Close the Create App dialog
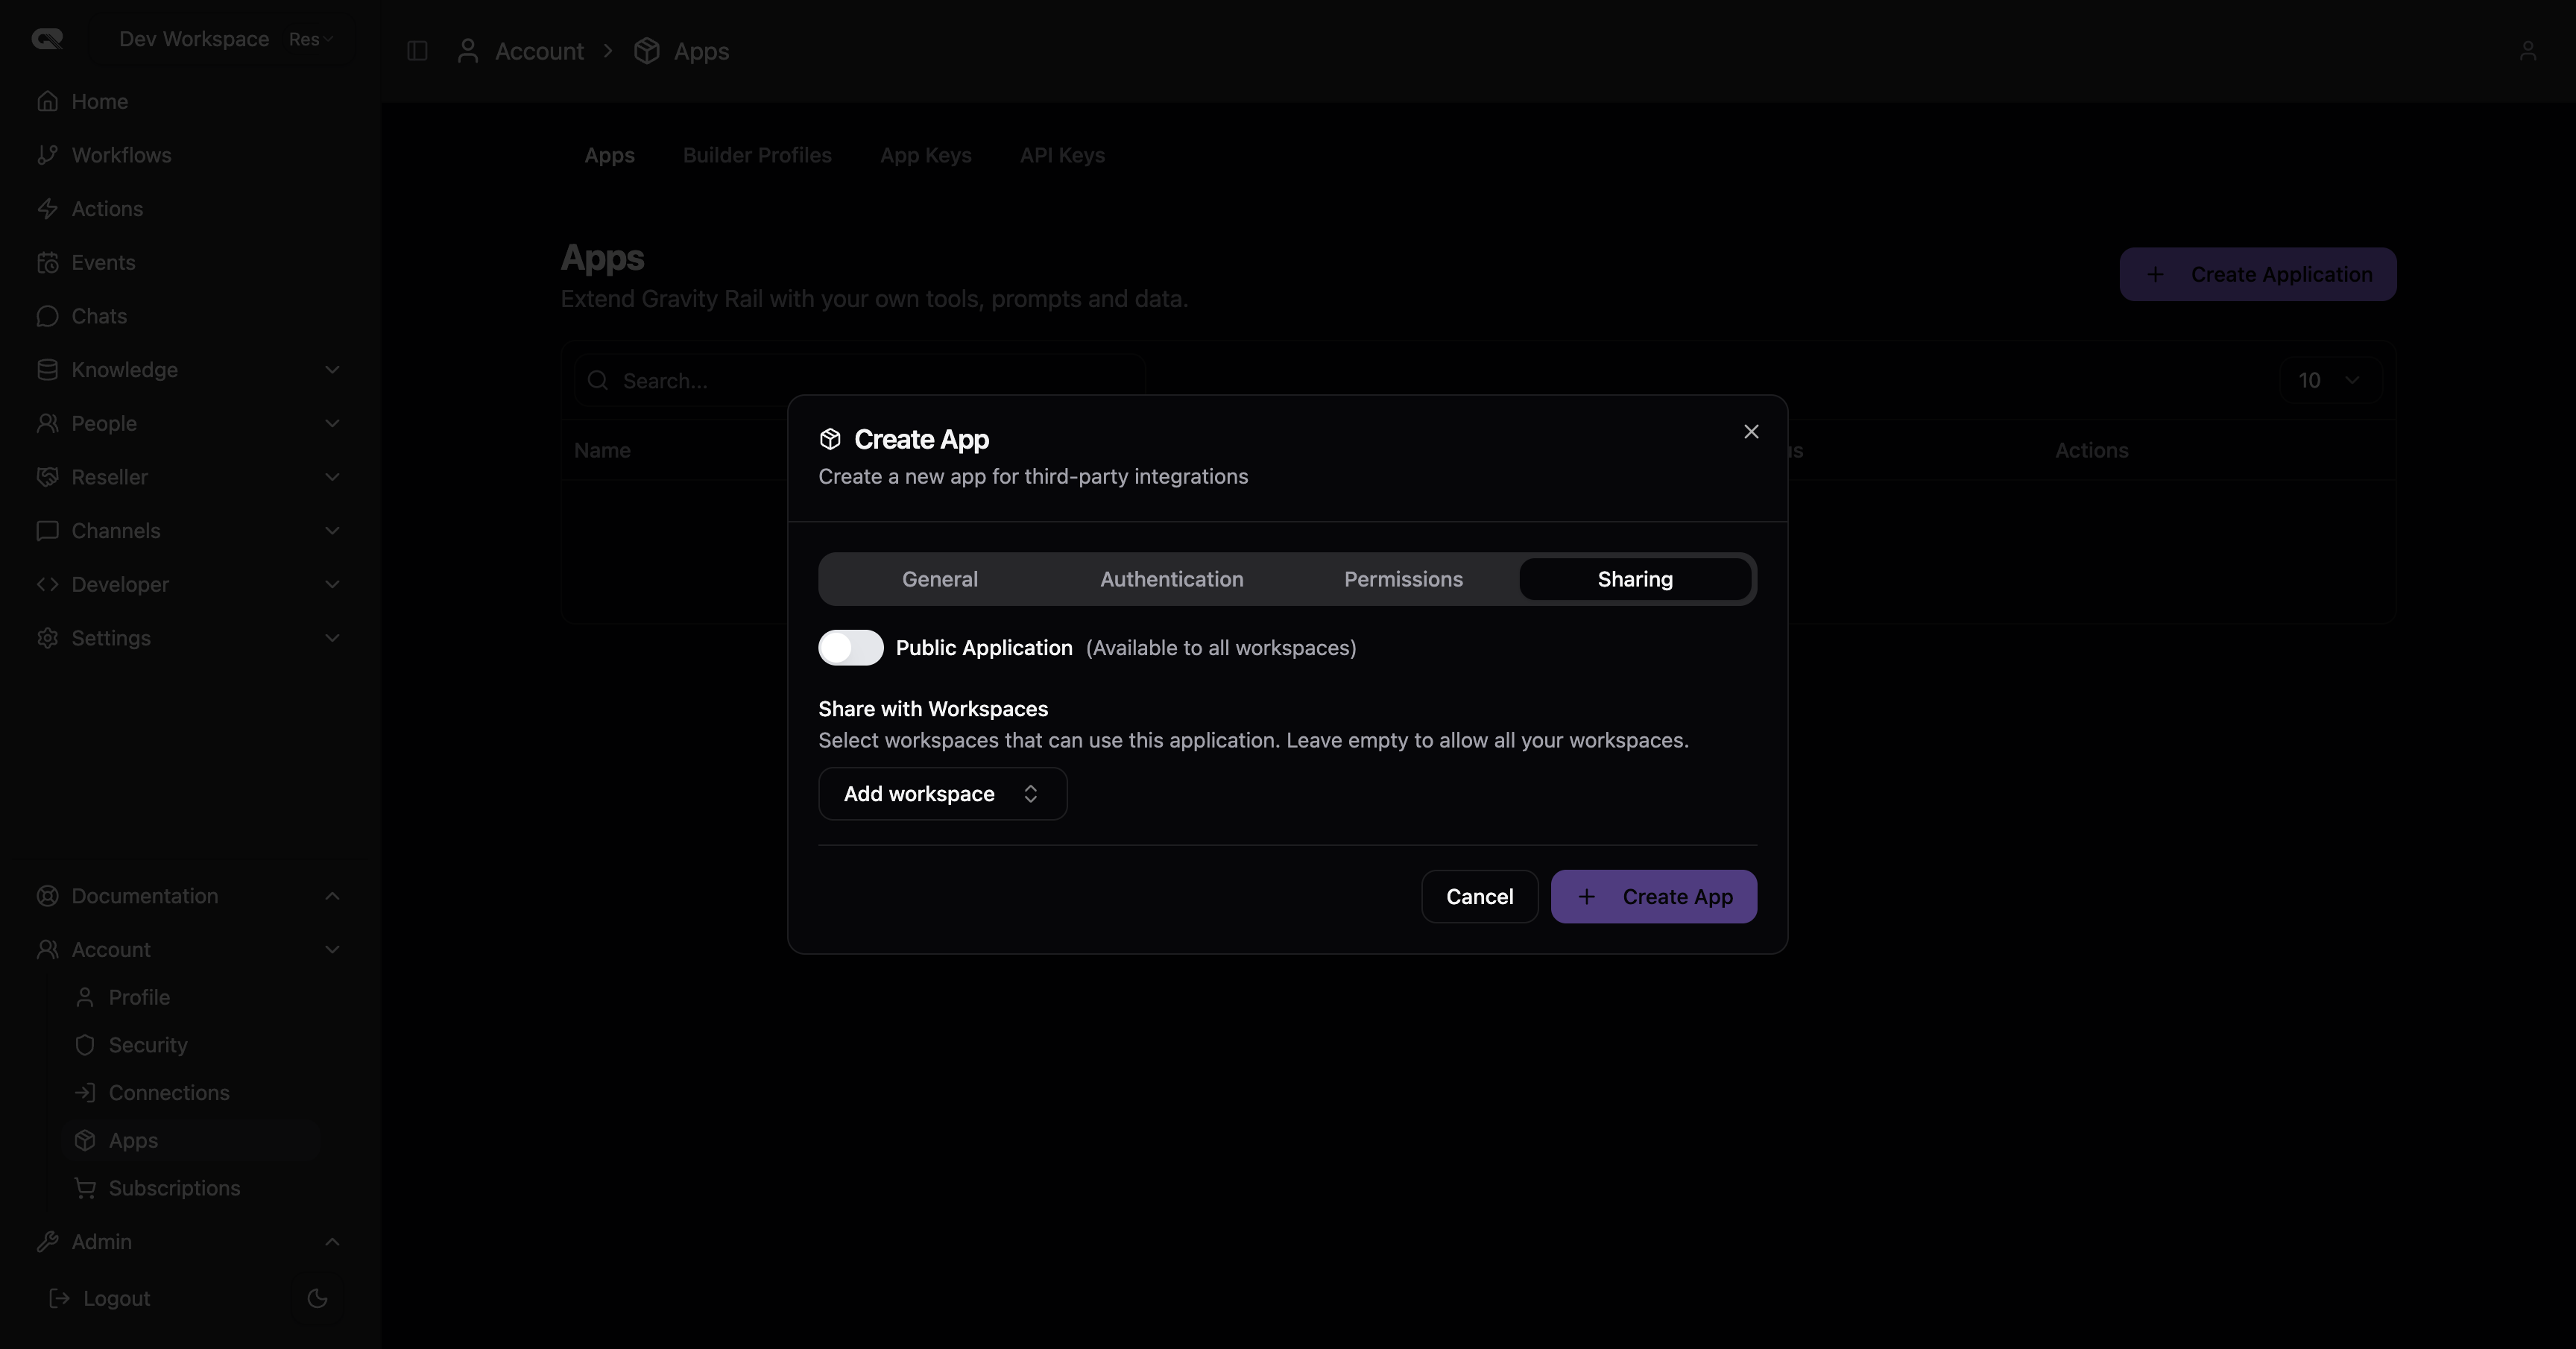The width and height of the screenshot is (2576, 1349). point(1751,432)
